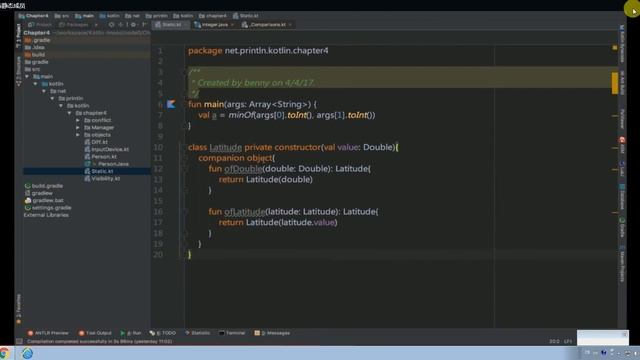The width and height of the screenshot is (640, 360).
Task: Click the ofLatitude function name in editor
Action: click(x=244, y=212)
